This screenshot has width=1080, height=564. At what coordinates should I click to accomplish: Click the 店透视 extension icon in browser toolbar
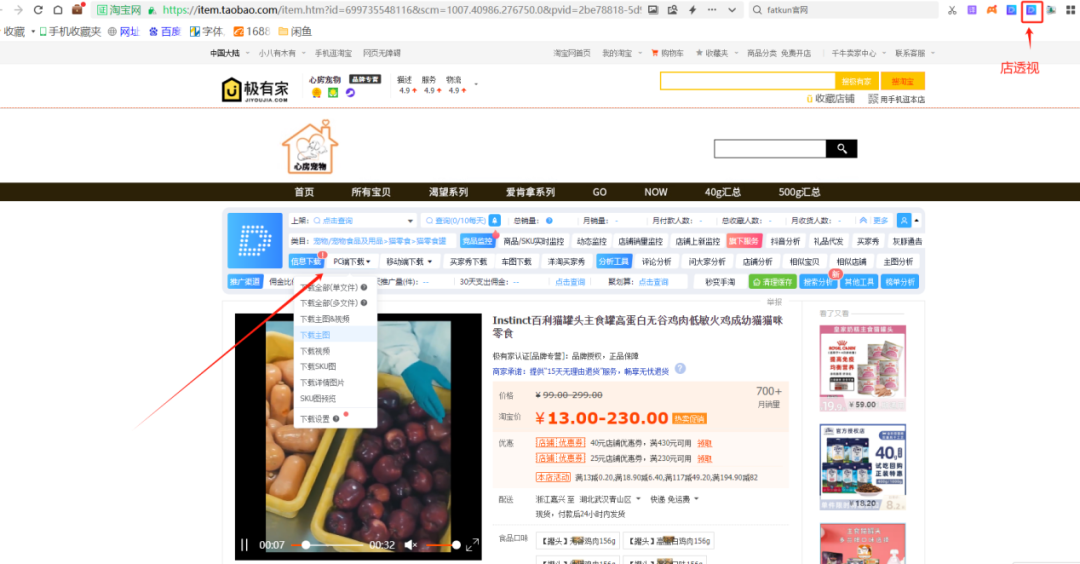tap(1031, 10)
